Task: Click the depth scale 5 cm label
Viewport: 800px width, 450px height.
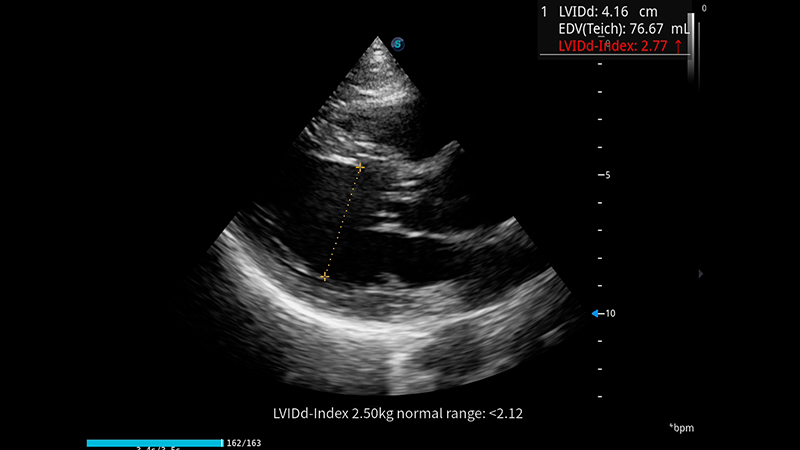Action: pos(606,175)
